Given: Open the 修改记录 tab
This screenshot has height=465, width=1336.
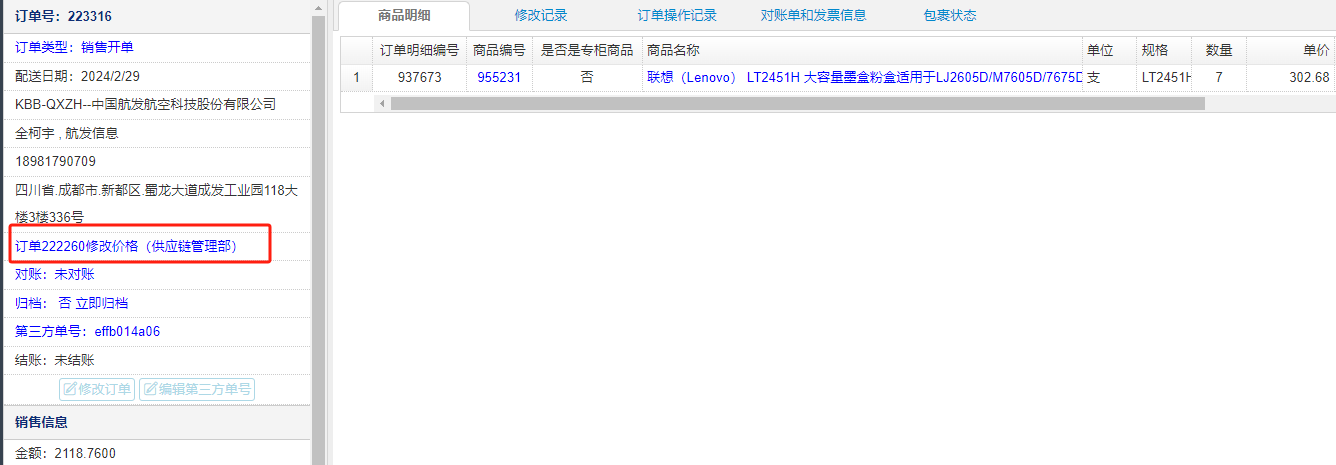Looking at the screenshot, I should point(541,15).
